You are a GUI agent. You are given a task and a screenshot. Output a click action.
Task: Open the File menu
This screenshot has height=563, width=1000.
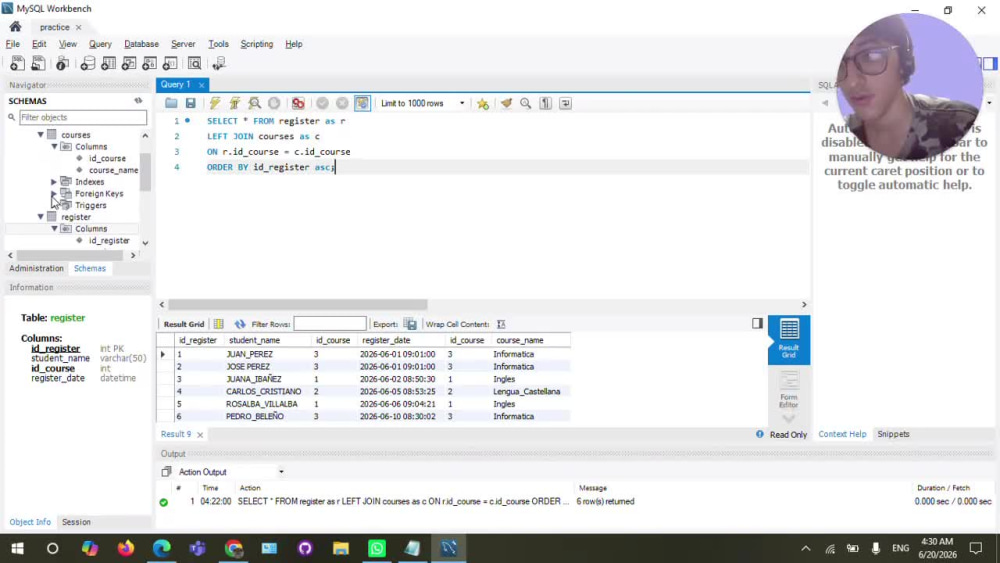pos(13,44)
